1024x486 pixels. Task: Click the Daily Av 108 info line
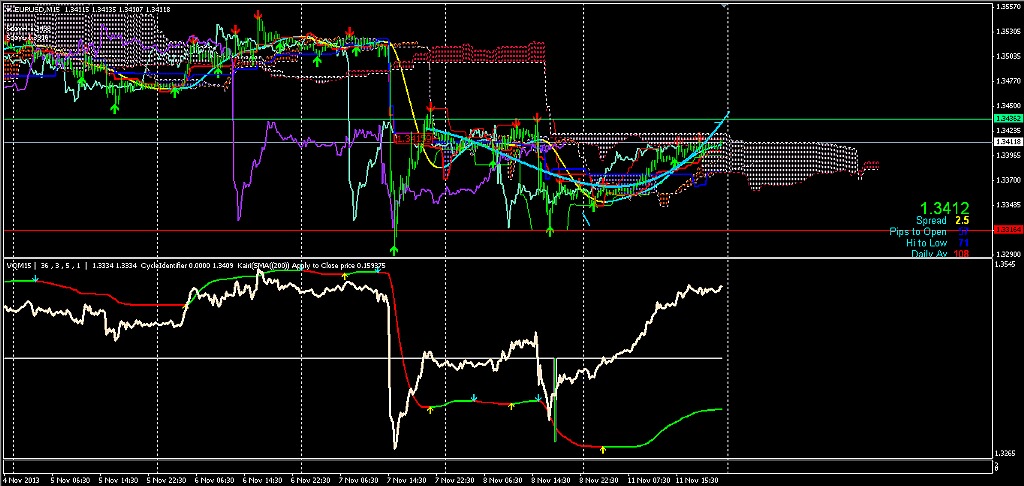940,253
